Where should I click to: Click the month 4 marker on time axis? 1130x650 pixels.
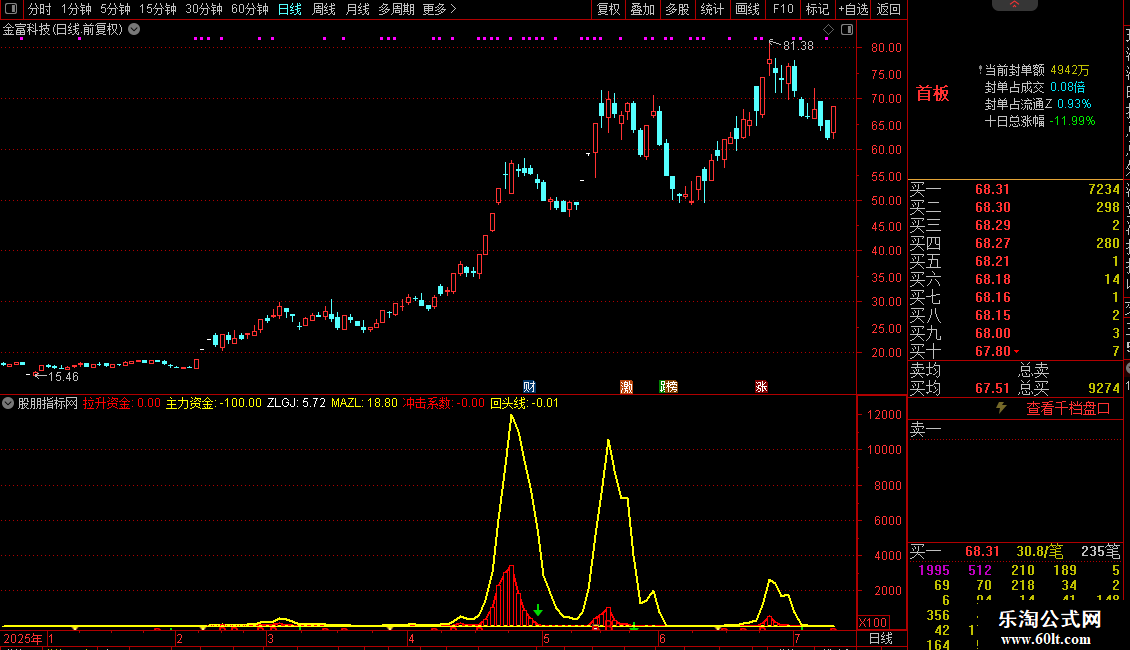coord(411,638)
